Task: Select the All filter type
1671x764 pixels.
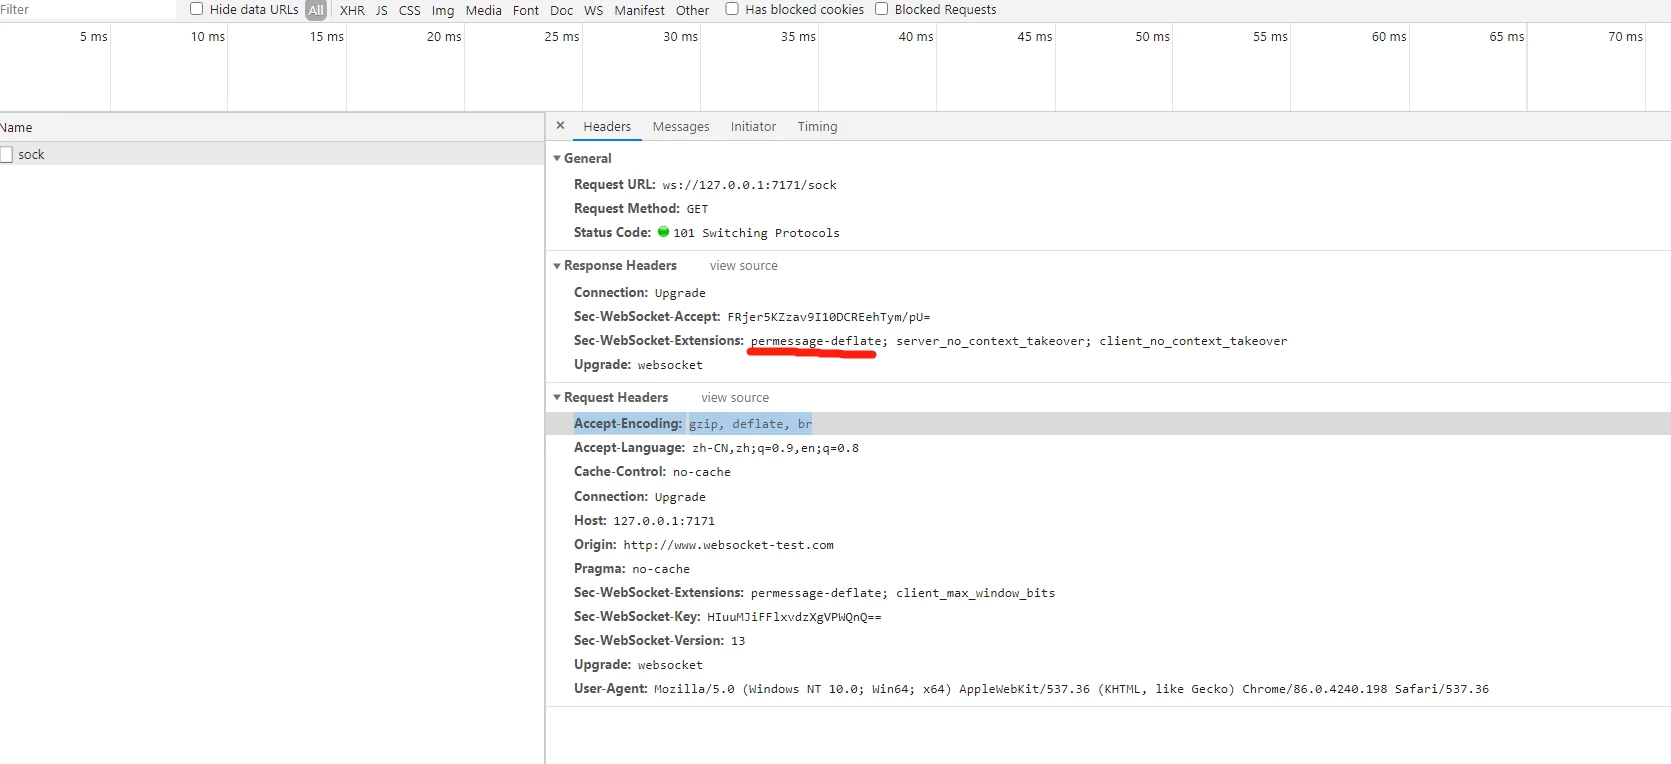Action: [x=316, y=10]
